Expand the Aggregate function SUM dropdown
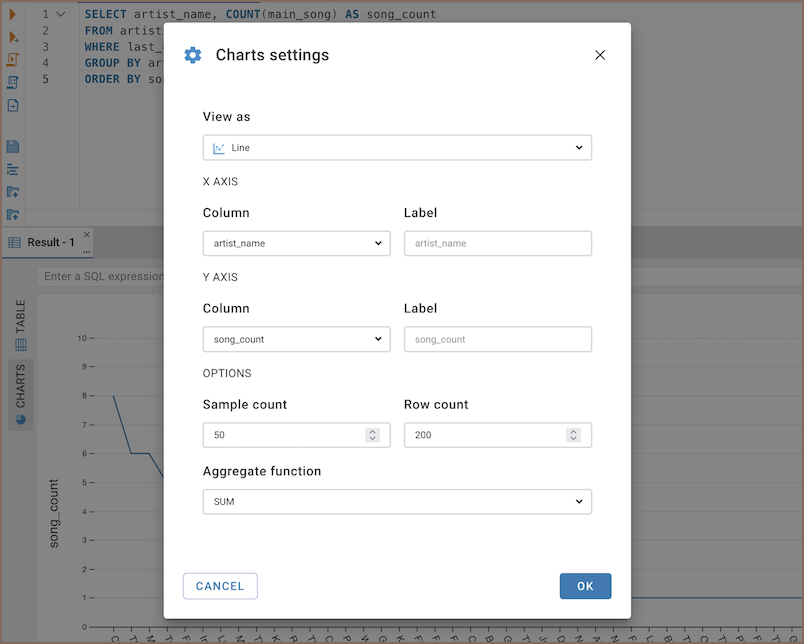The height and width of the screenshot is (644, 804). [x=397, y=501]
